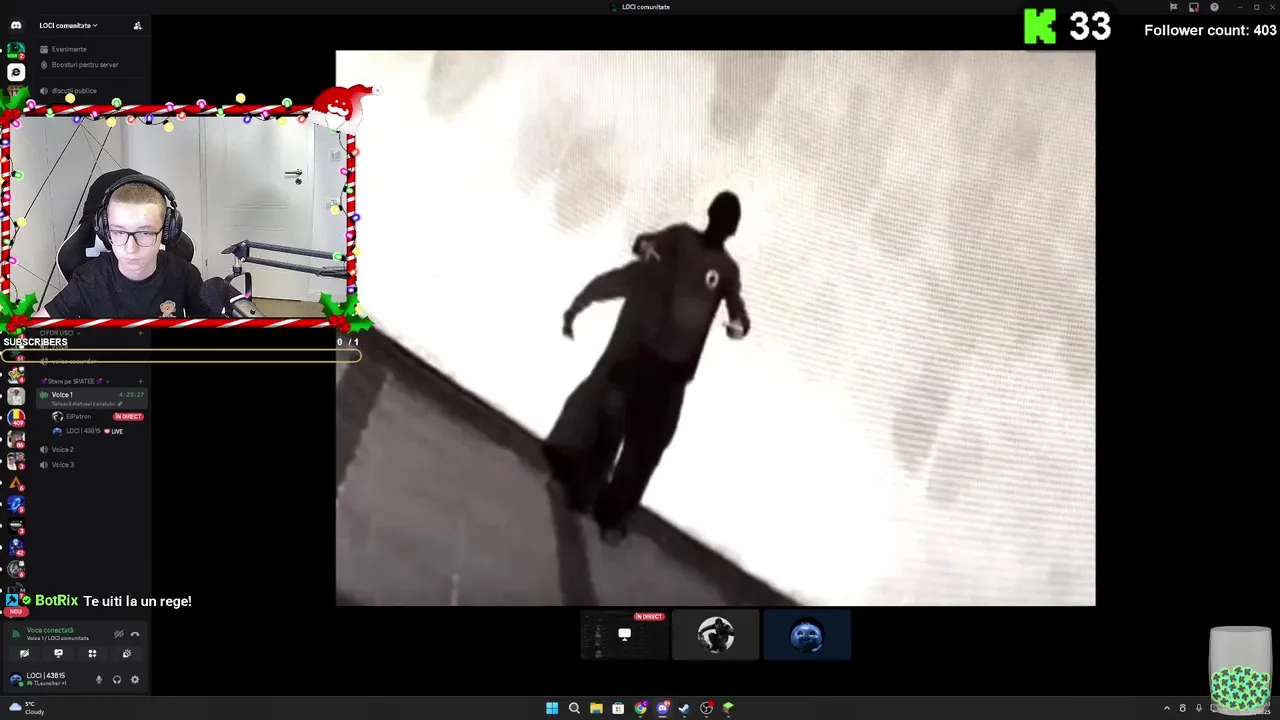Screen dimensions: 1280x720
Task: Open the Cloudy weather widget
Action: pos(26,708)
